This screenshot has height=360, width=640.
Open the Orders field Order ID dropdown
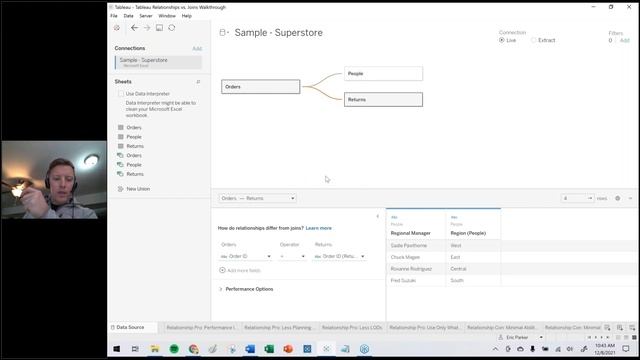[245, 256]
